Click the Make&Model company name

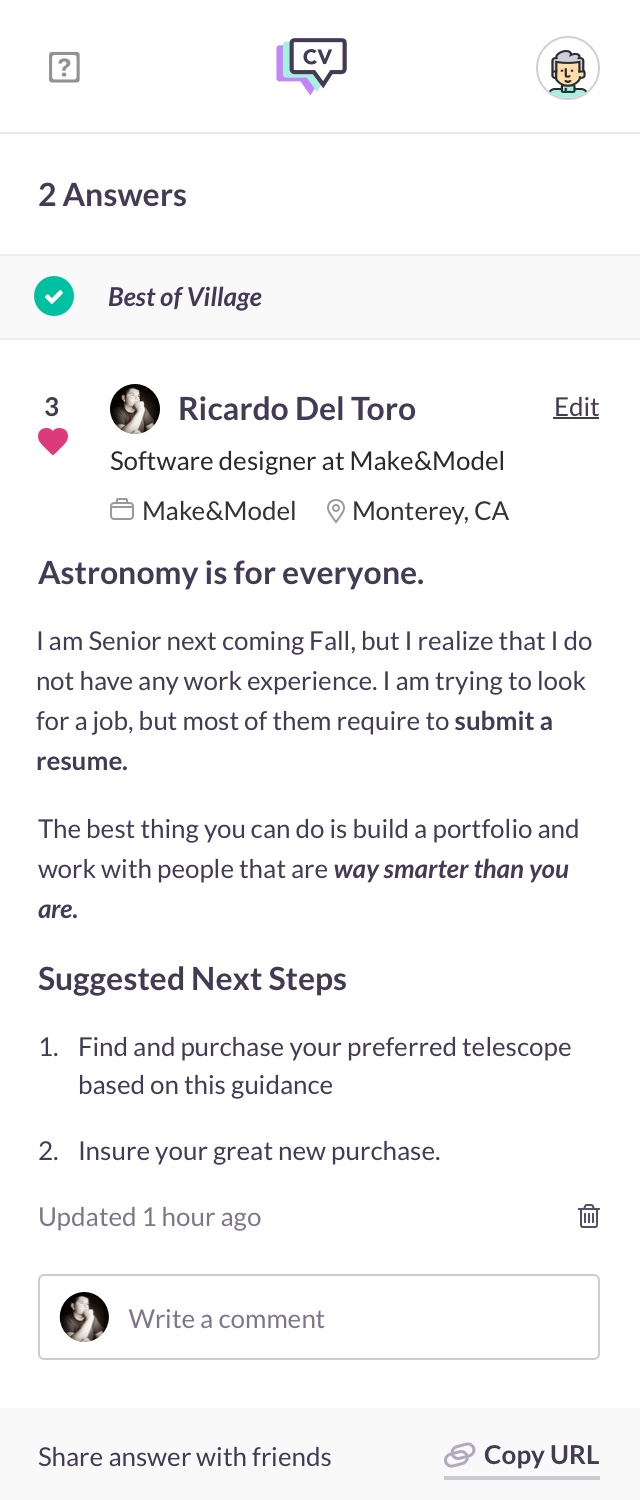coord(219,511)
